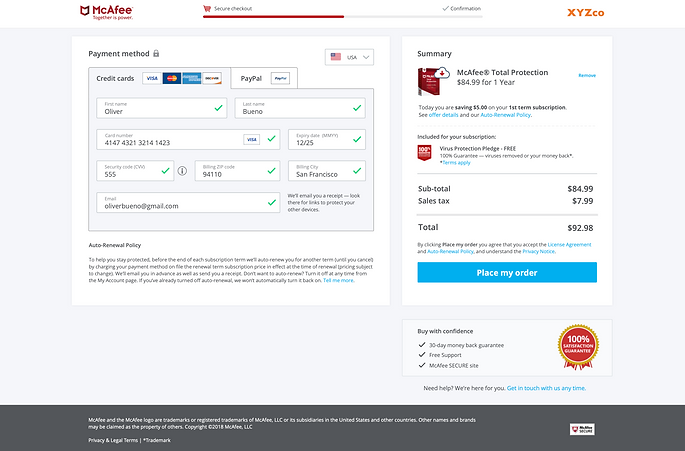Open the offer details link

[x=443, y=115]
